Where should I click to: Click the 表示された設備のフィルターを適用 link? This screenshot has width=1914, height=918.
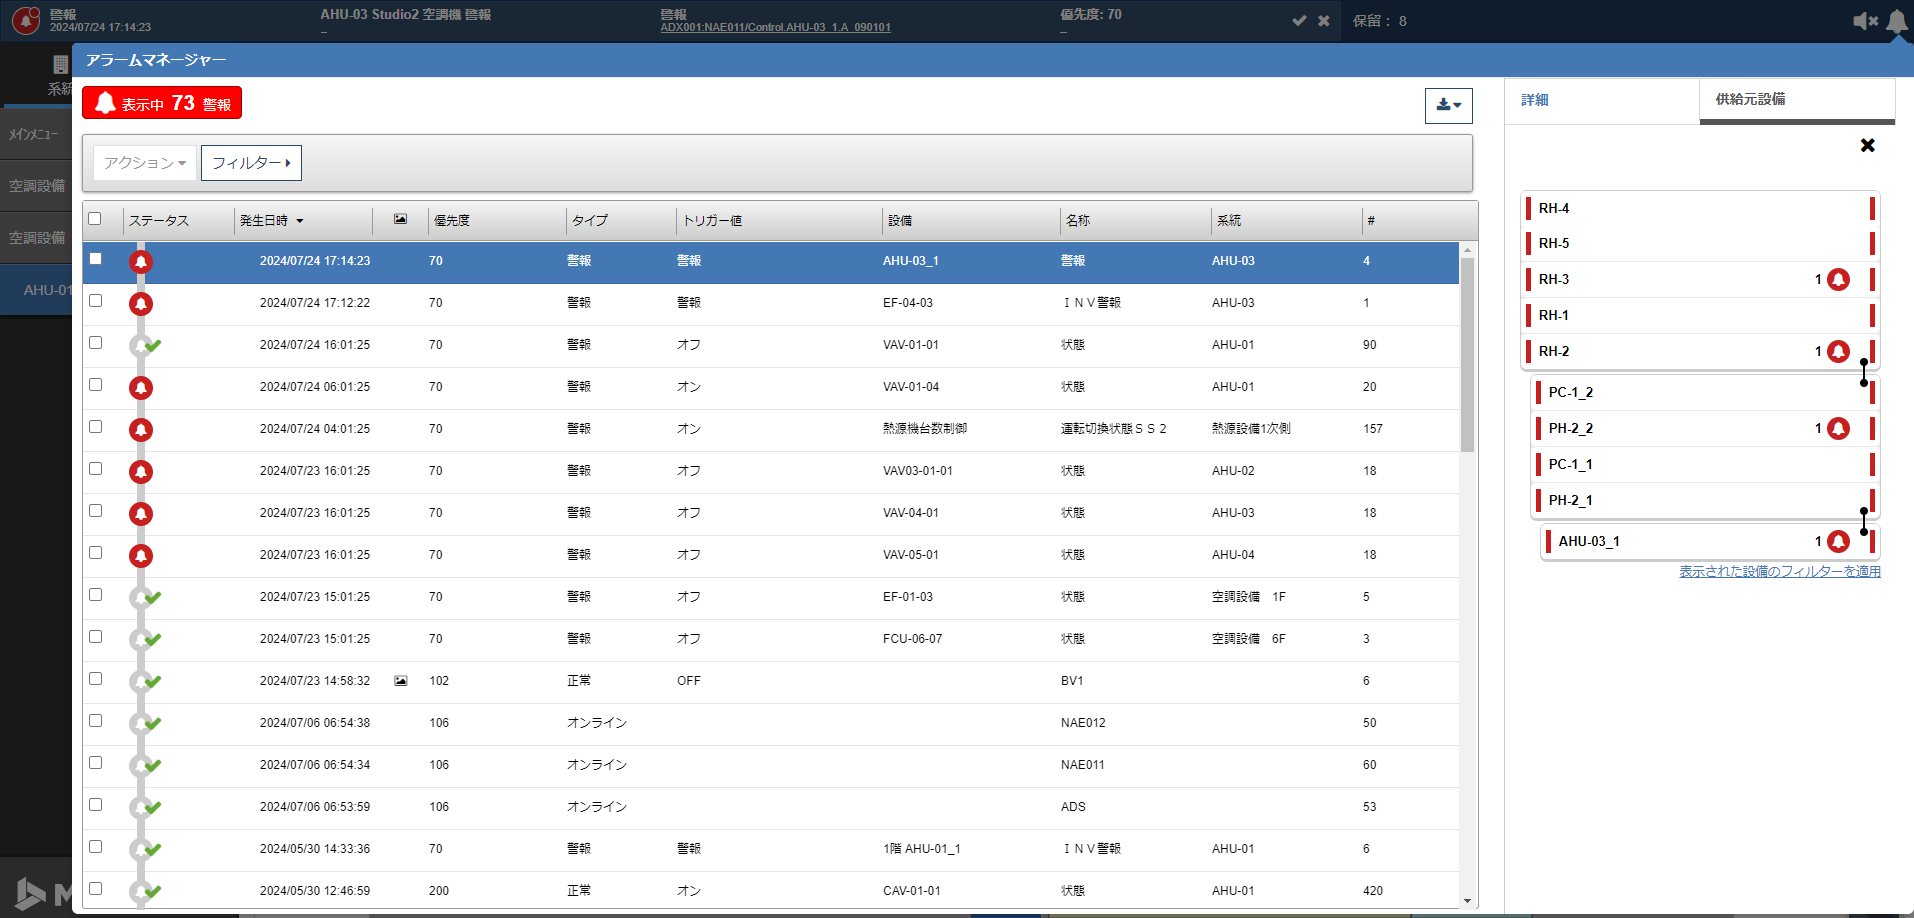click(1779, 572)
